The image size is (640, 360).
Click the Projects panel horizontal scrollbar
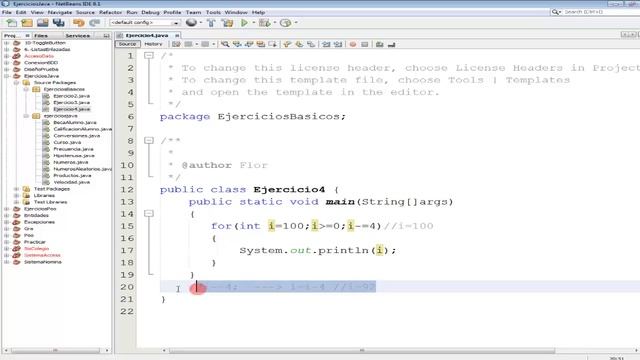click(x=56, y=351)
